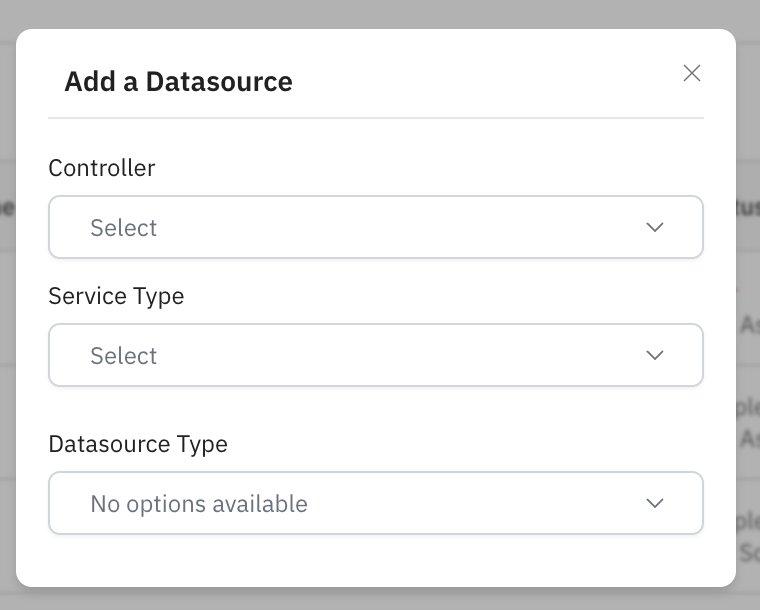Viewport: 760px width, 610px height.
Task: Click the dimmed overlay above the dialog
Action: click(x=380, y=13)
